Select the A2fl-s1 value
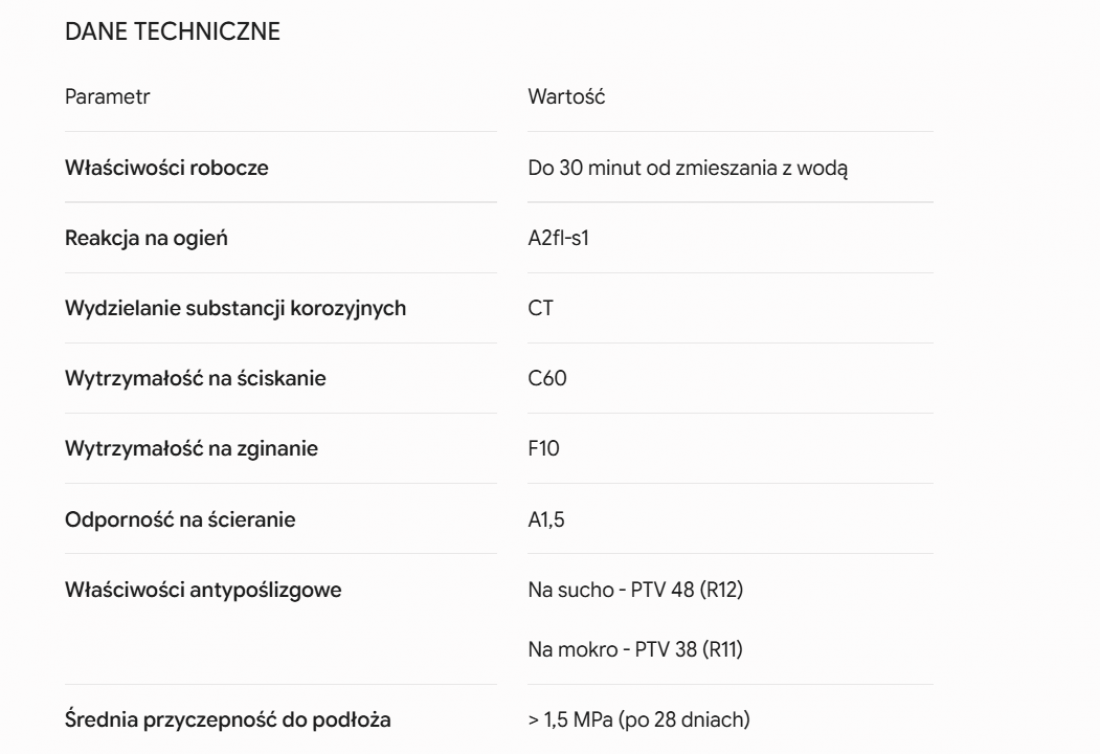 pos(558,238)
